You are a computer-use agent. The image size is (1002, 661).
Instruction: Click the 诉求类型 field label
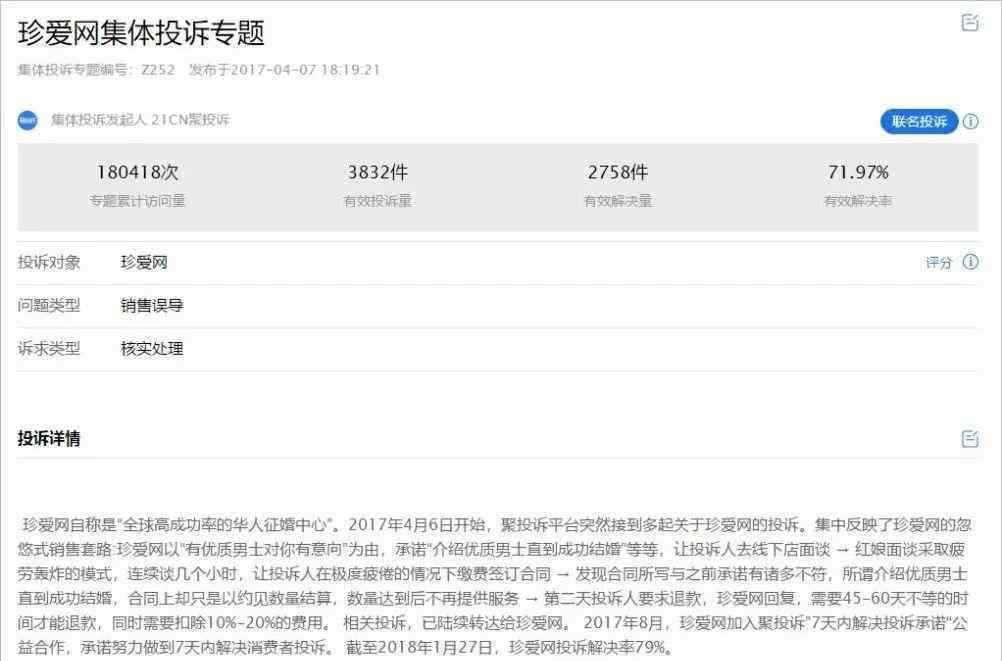(x=49, y=348)
